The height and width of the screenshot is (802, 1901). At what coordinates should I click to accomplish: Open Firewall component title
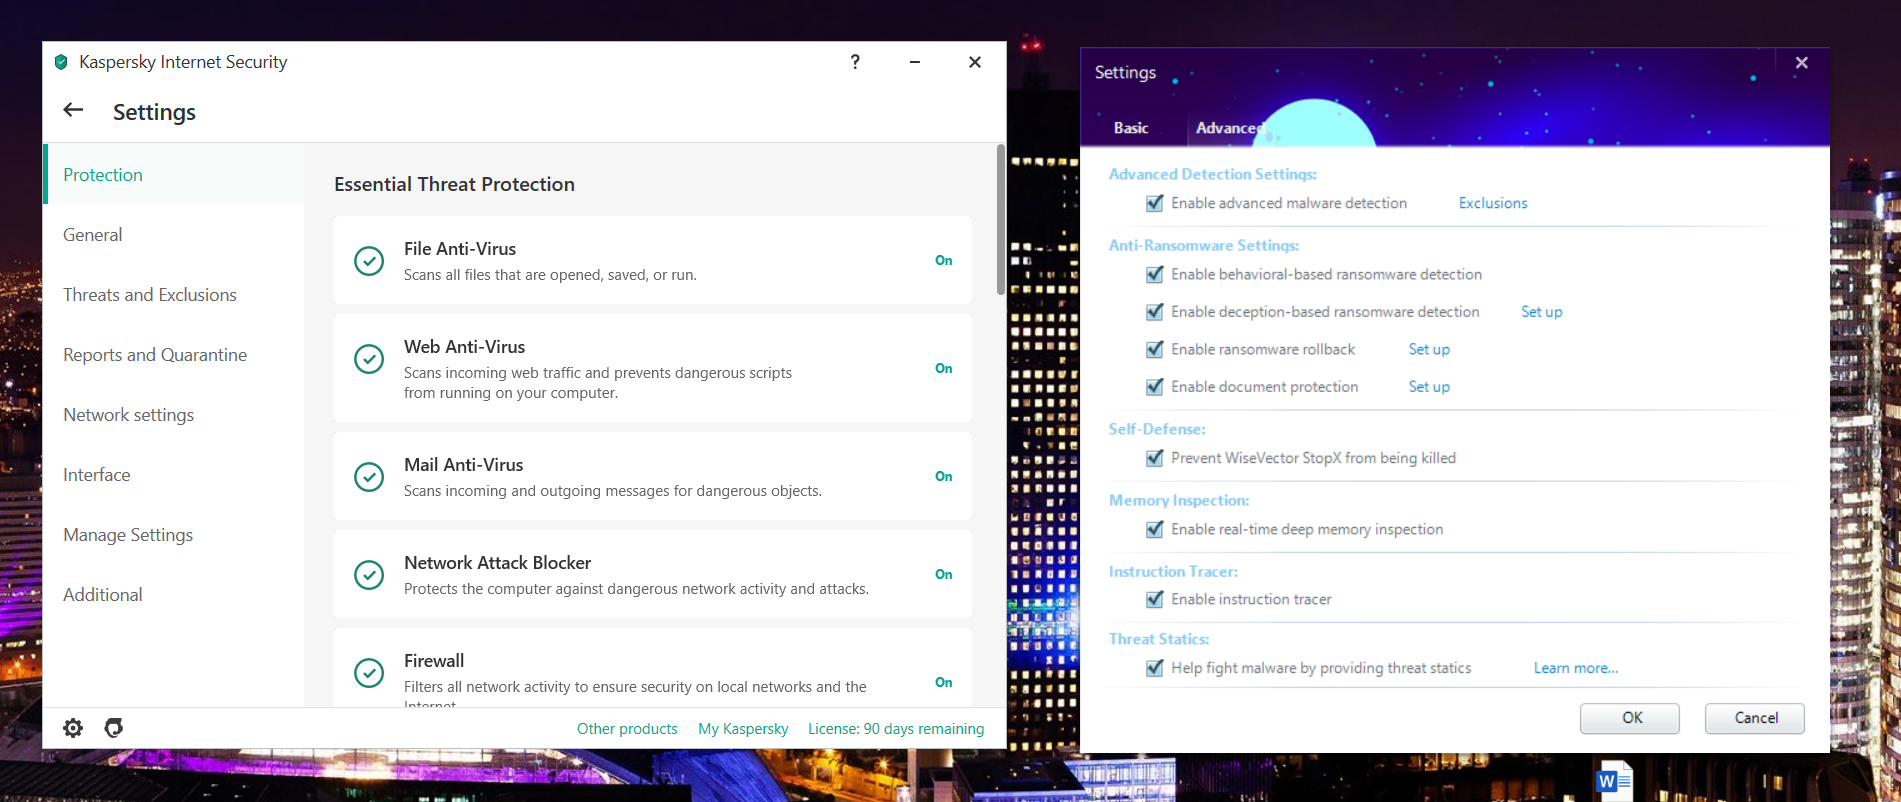coord(434,661)
